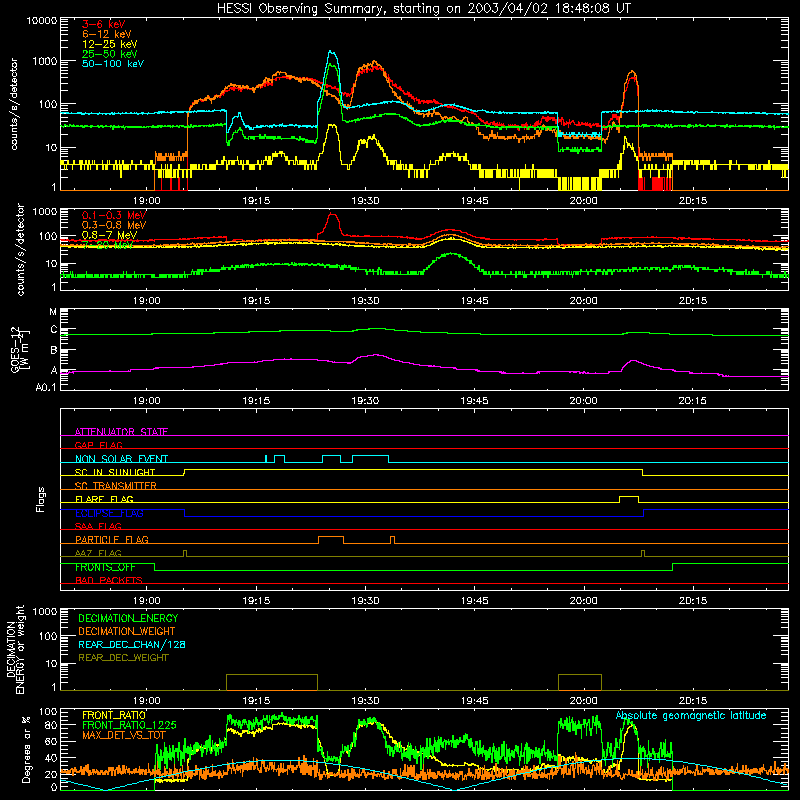Click the 0.1-0.3 MeV red peak near 19:25
This screenshot has height=800, width=800.
coord(333,215)
